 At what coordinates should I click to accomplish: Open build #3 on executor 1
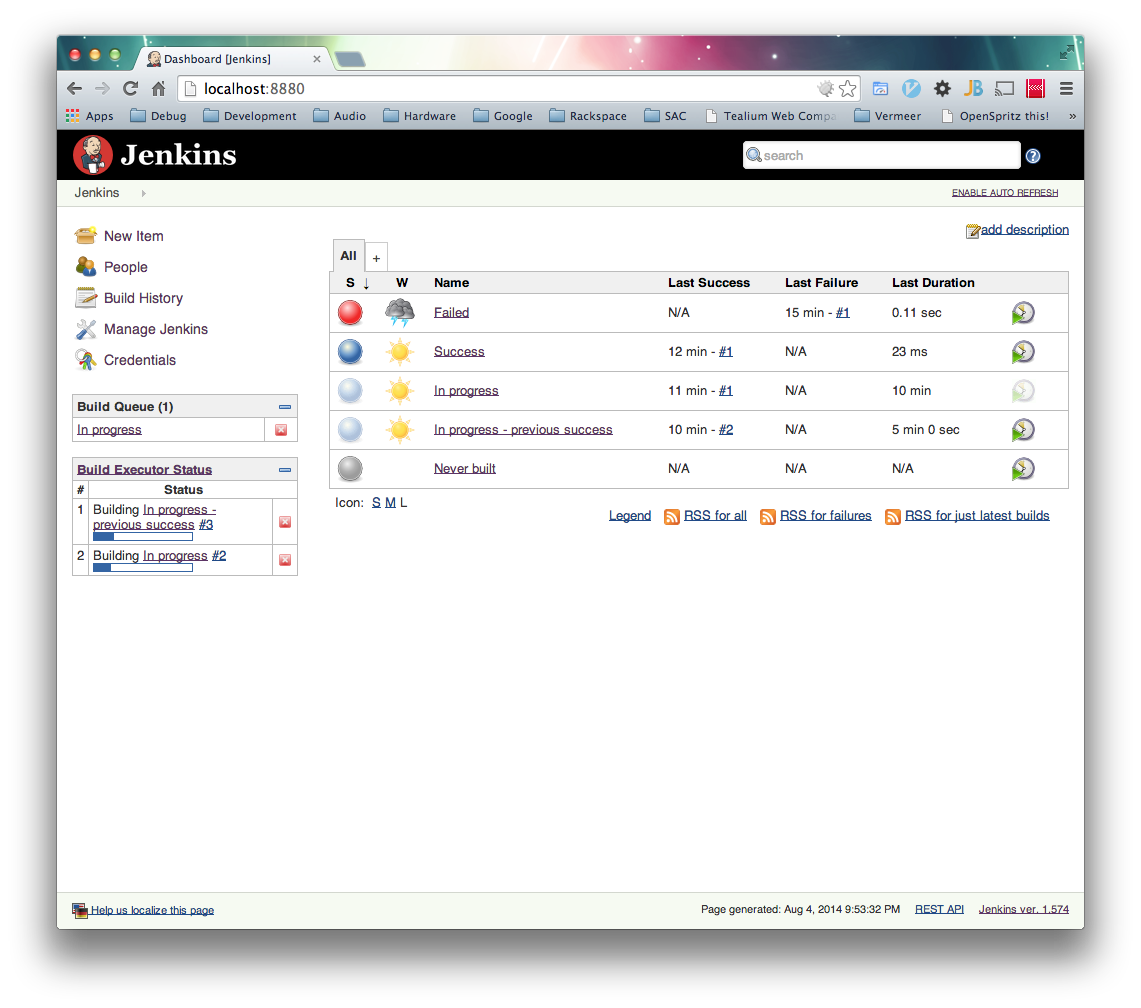point(206,524)
